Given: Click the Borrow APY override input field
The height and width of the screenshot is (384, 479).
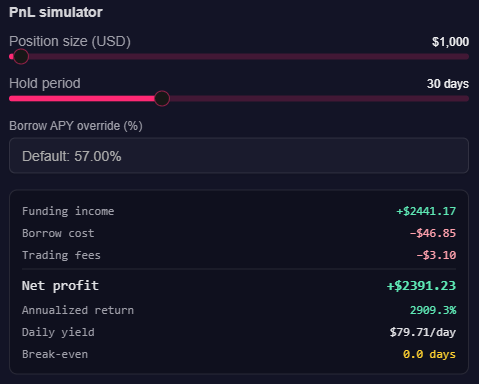Looking at the screenshot, I should coord(239,156).
